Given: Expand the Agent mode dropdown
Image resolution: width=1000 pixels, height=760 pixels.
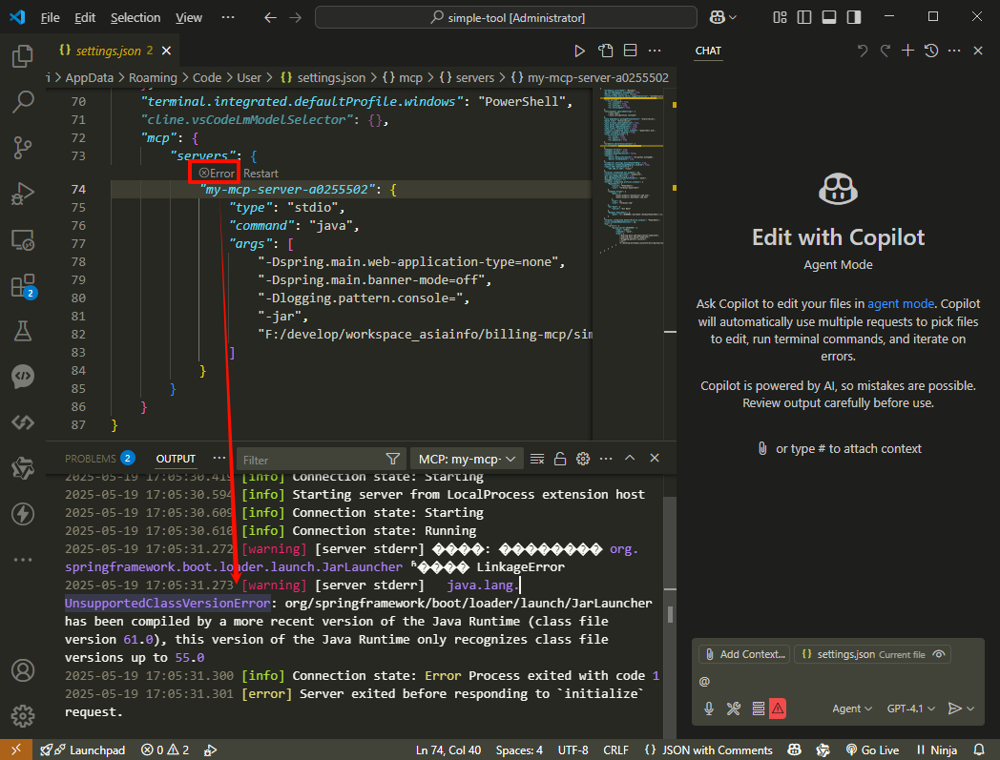Looking at the screenshot, I should click(x=853, y=708).
